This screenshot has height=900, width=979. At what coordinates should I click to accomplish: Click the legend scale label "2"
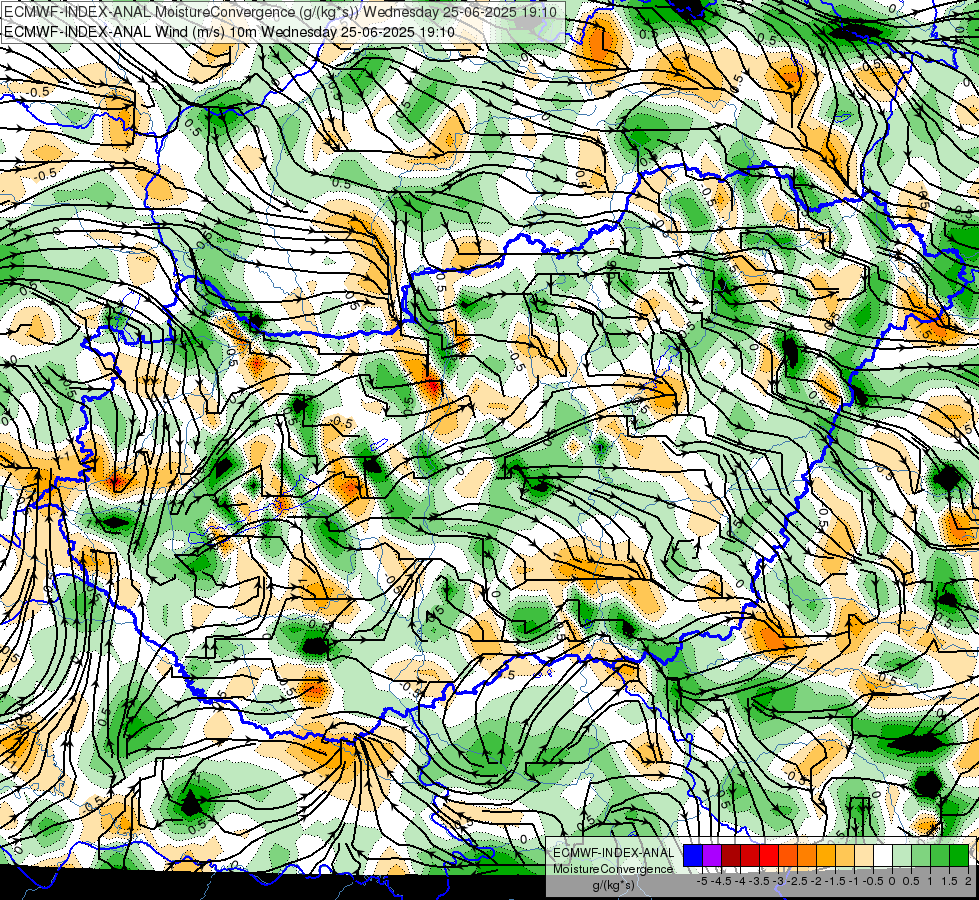point(968,881)
